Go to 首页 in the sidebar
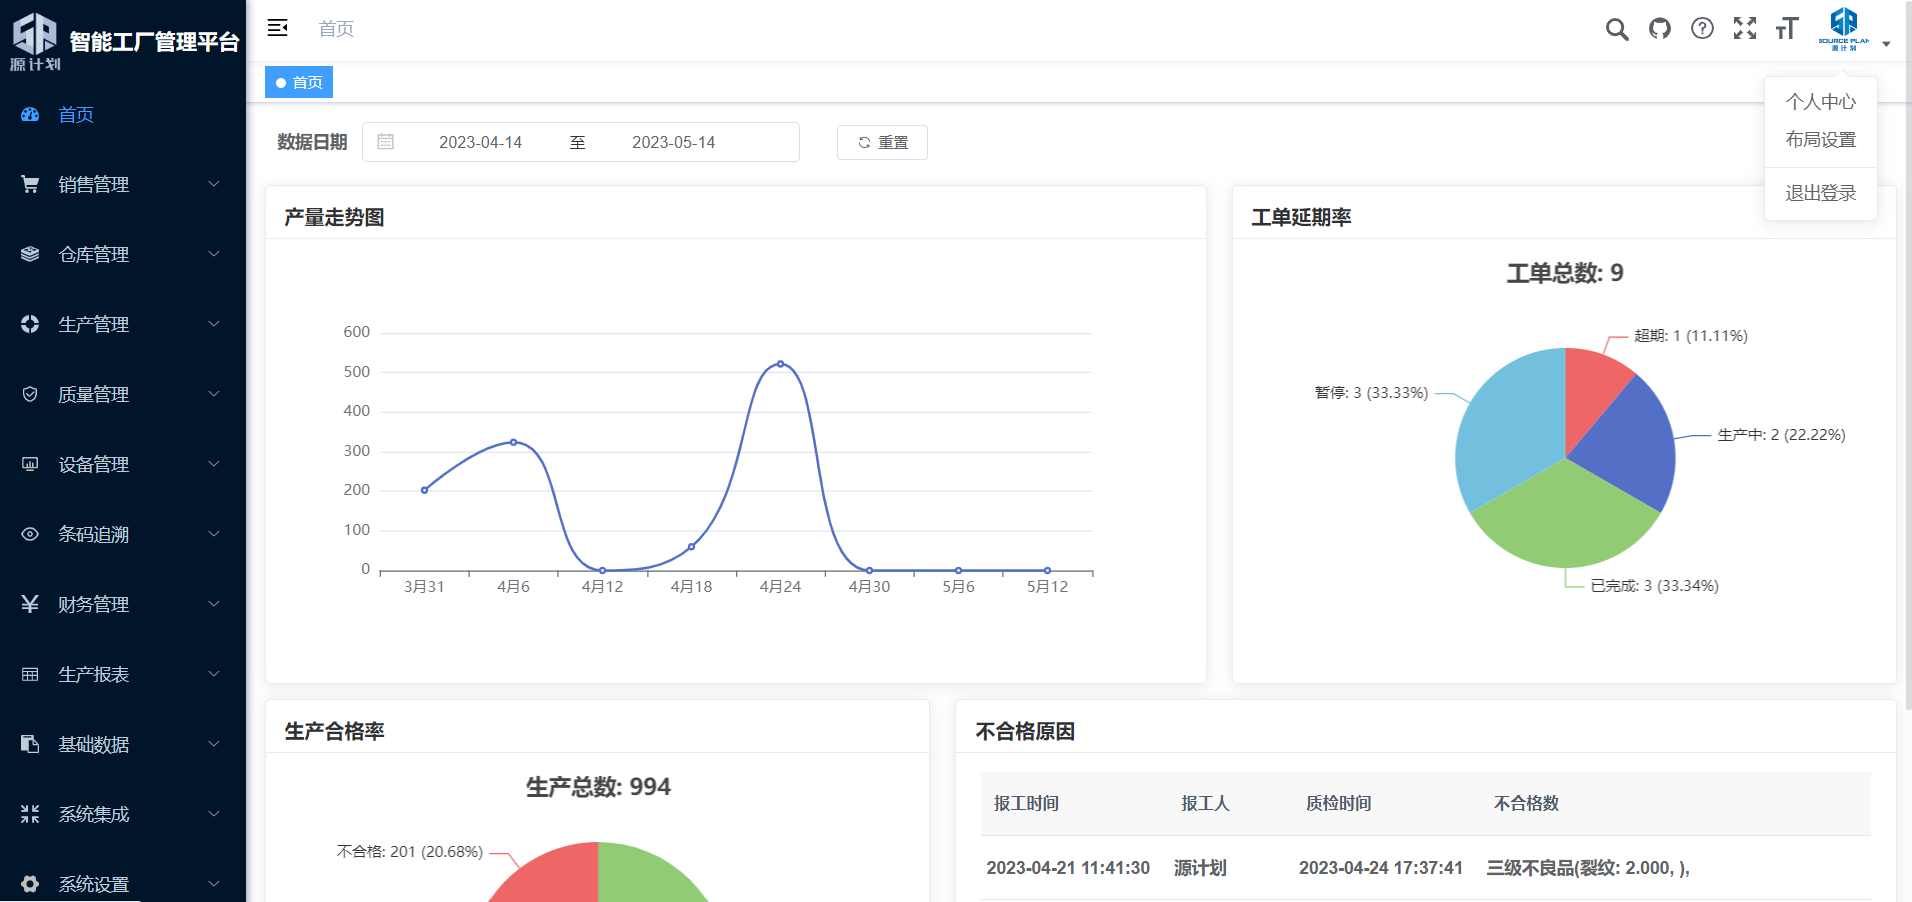1912x902 pixels. [76, 114]
